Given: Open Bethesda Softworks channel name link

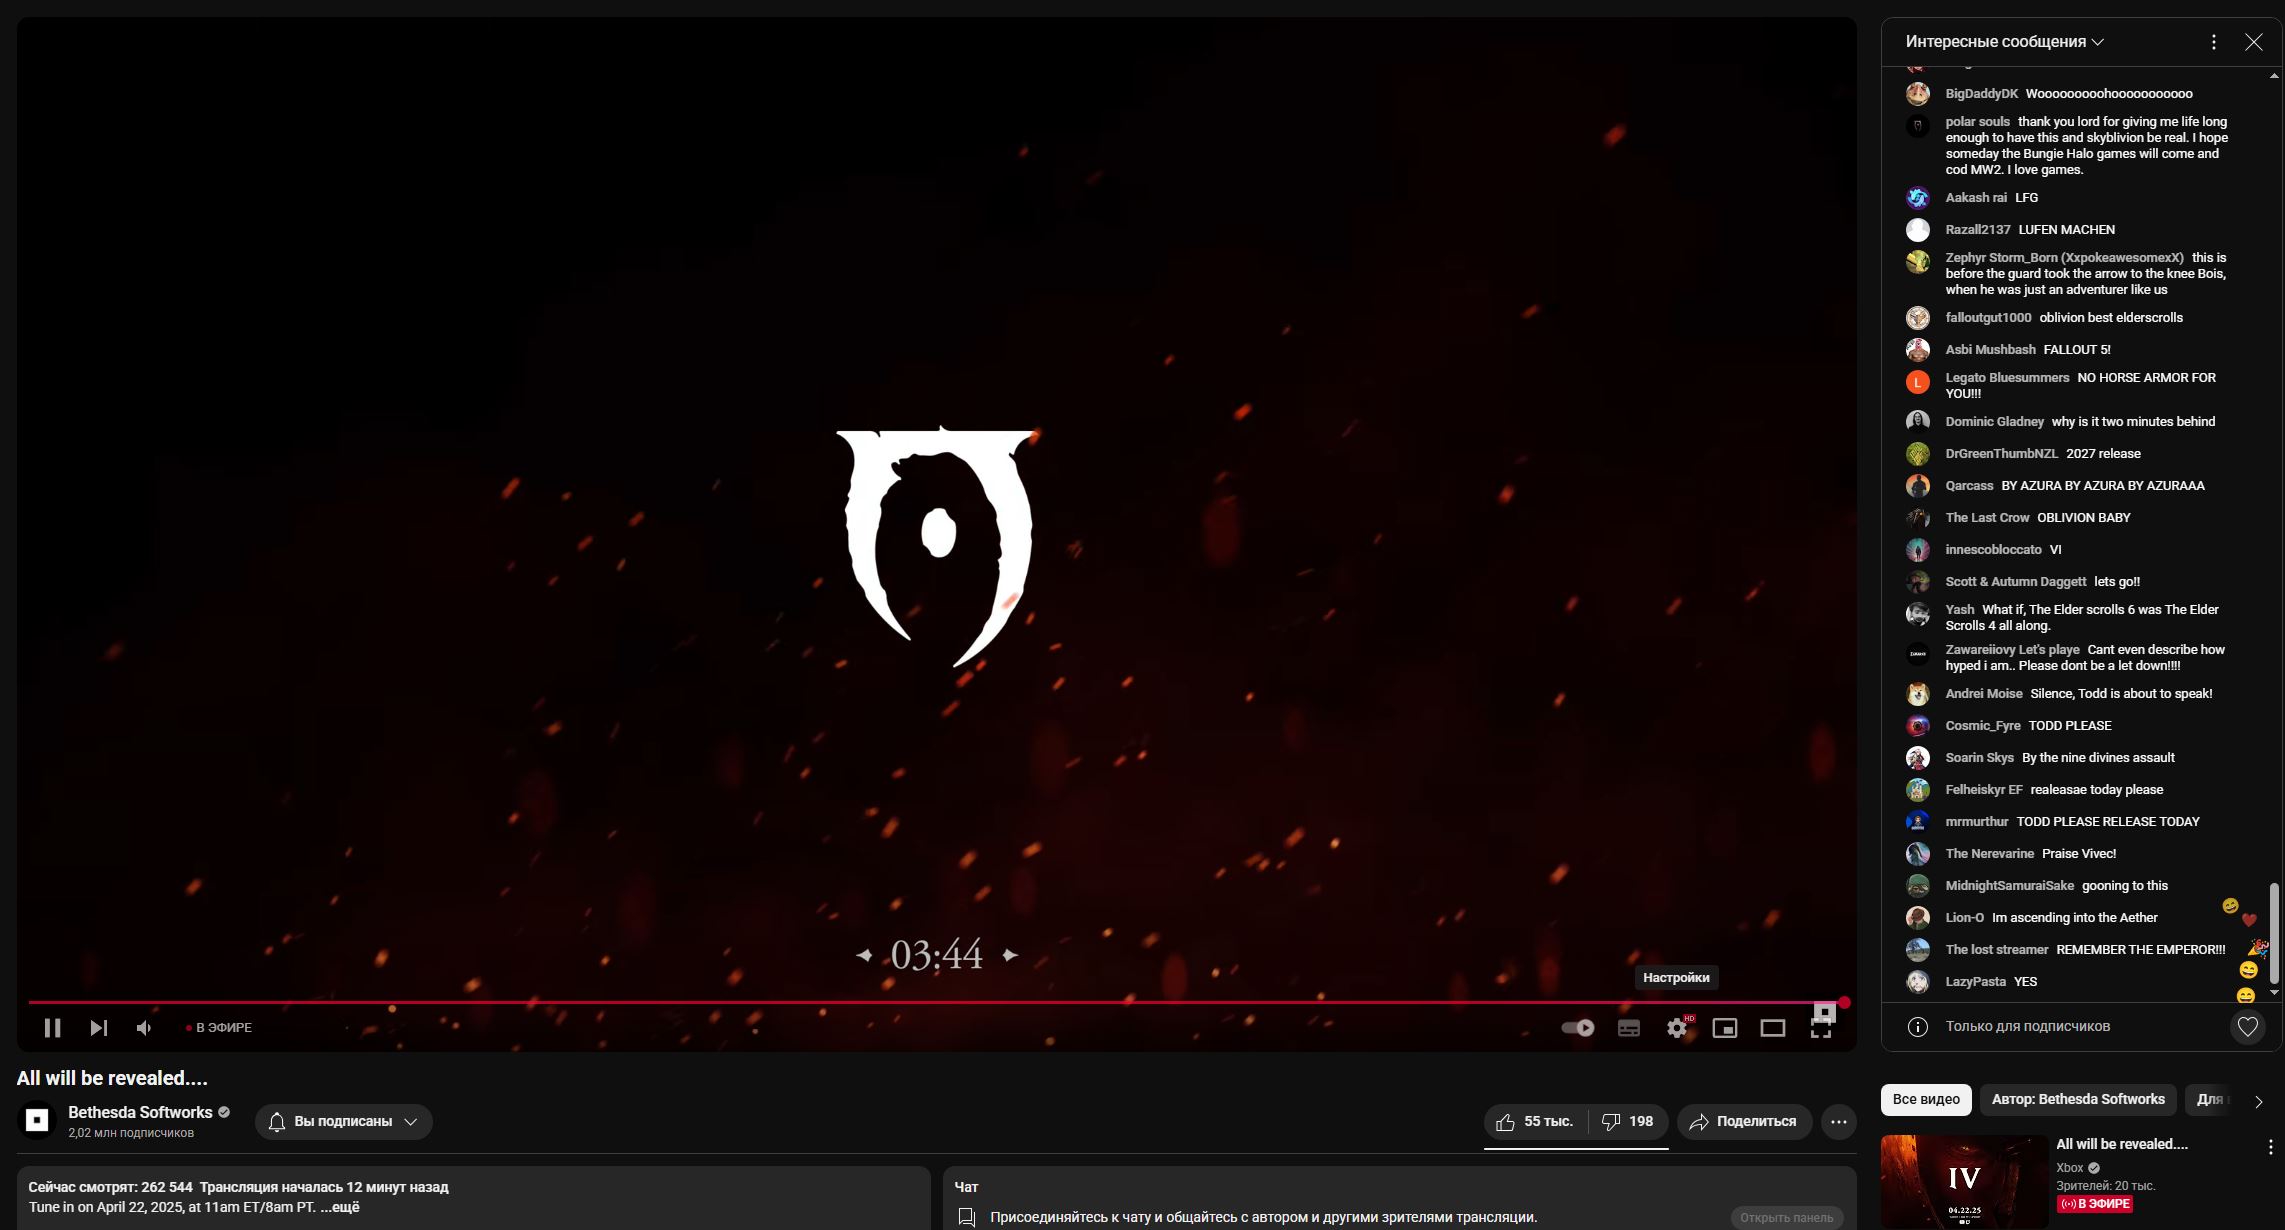Looking at the screenshot, I should [x=140, y=1112].
